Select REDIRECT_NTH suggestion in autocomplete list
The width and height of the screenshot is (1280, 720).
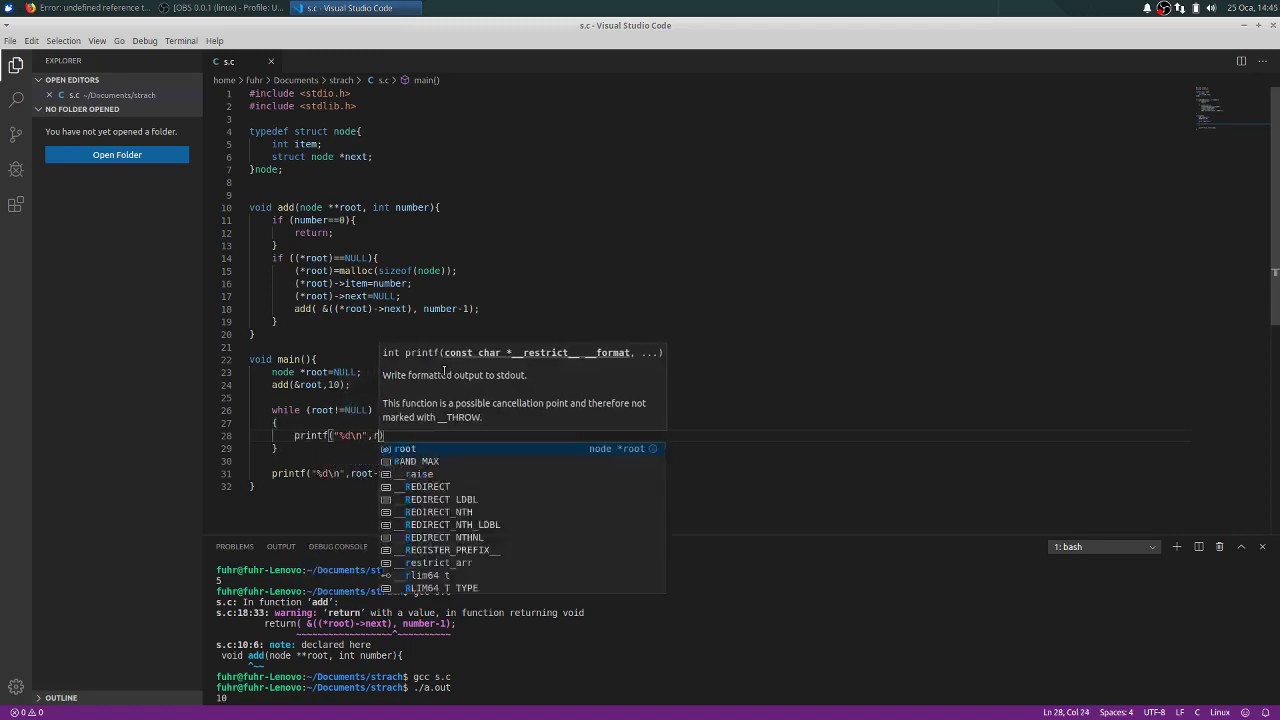tap(438, 512)
